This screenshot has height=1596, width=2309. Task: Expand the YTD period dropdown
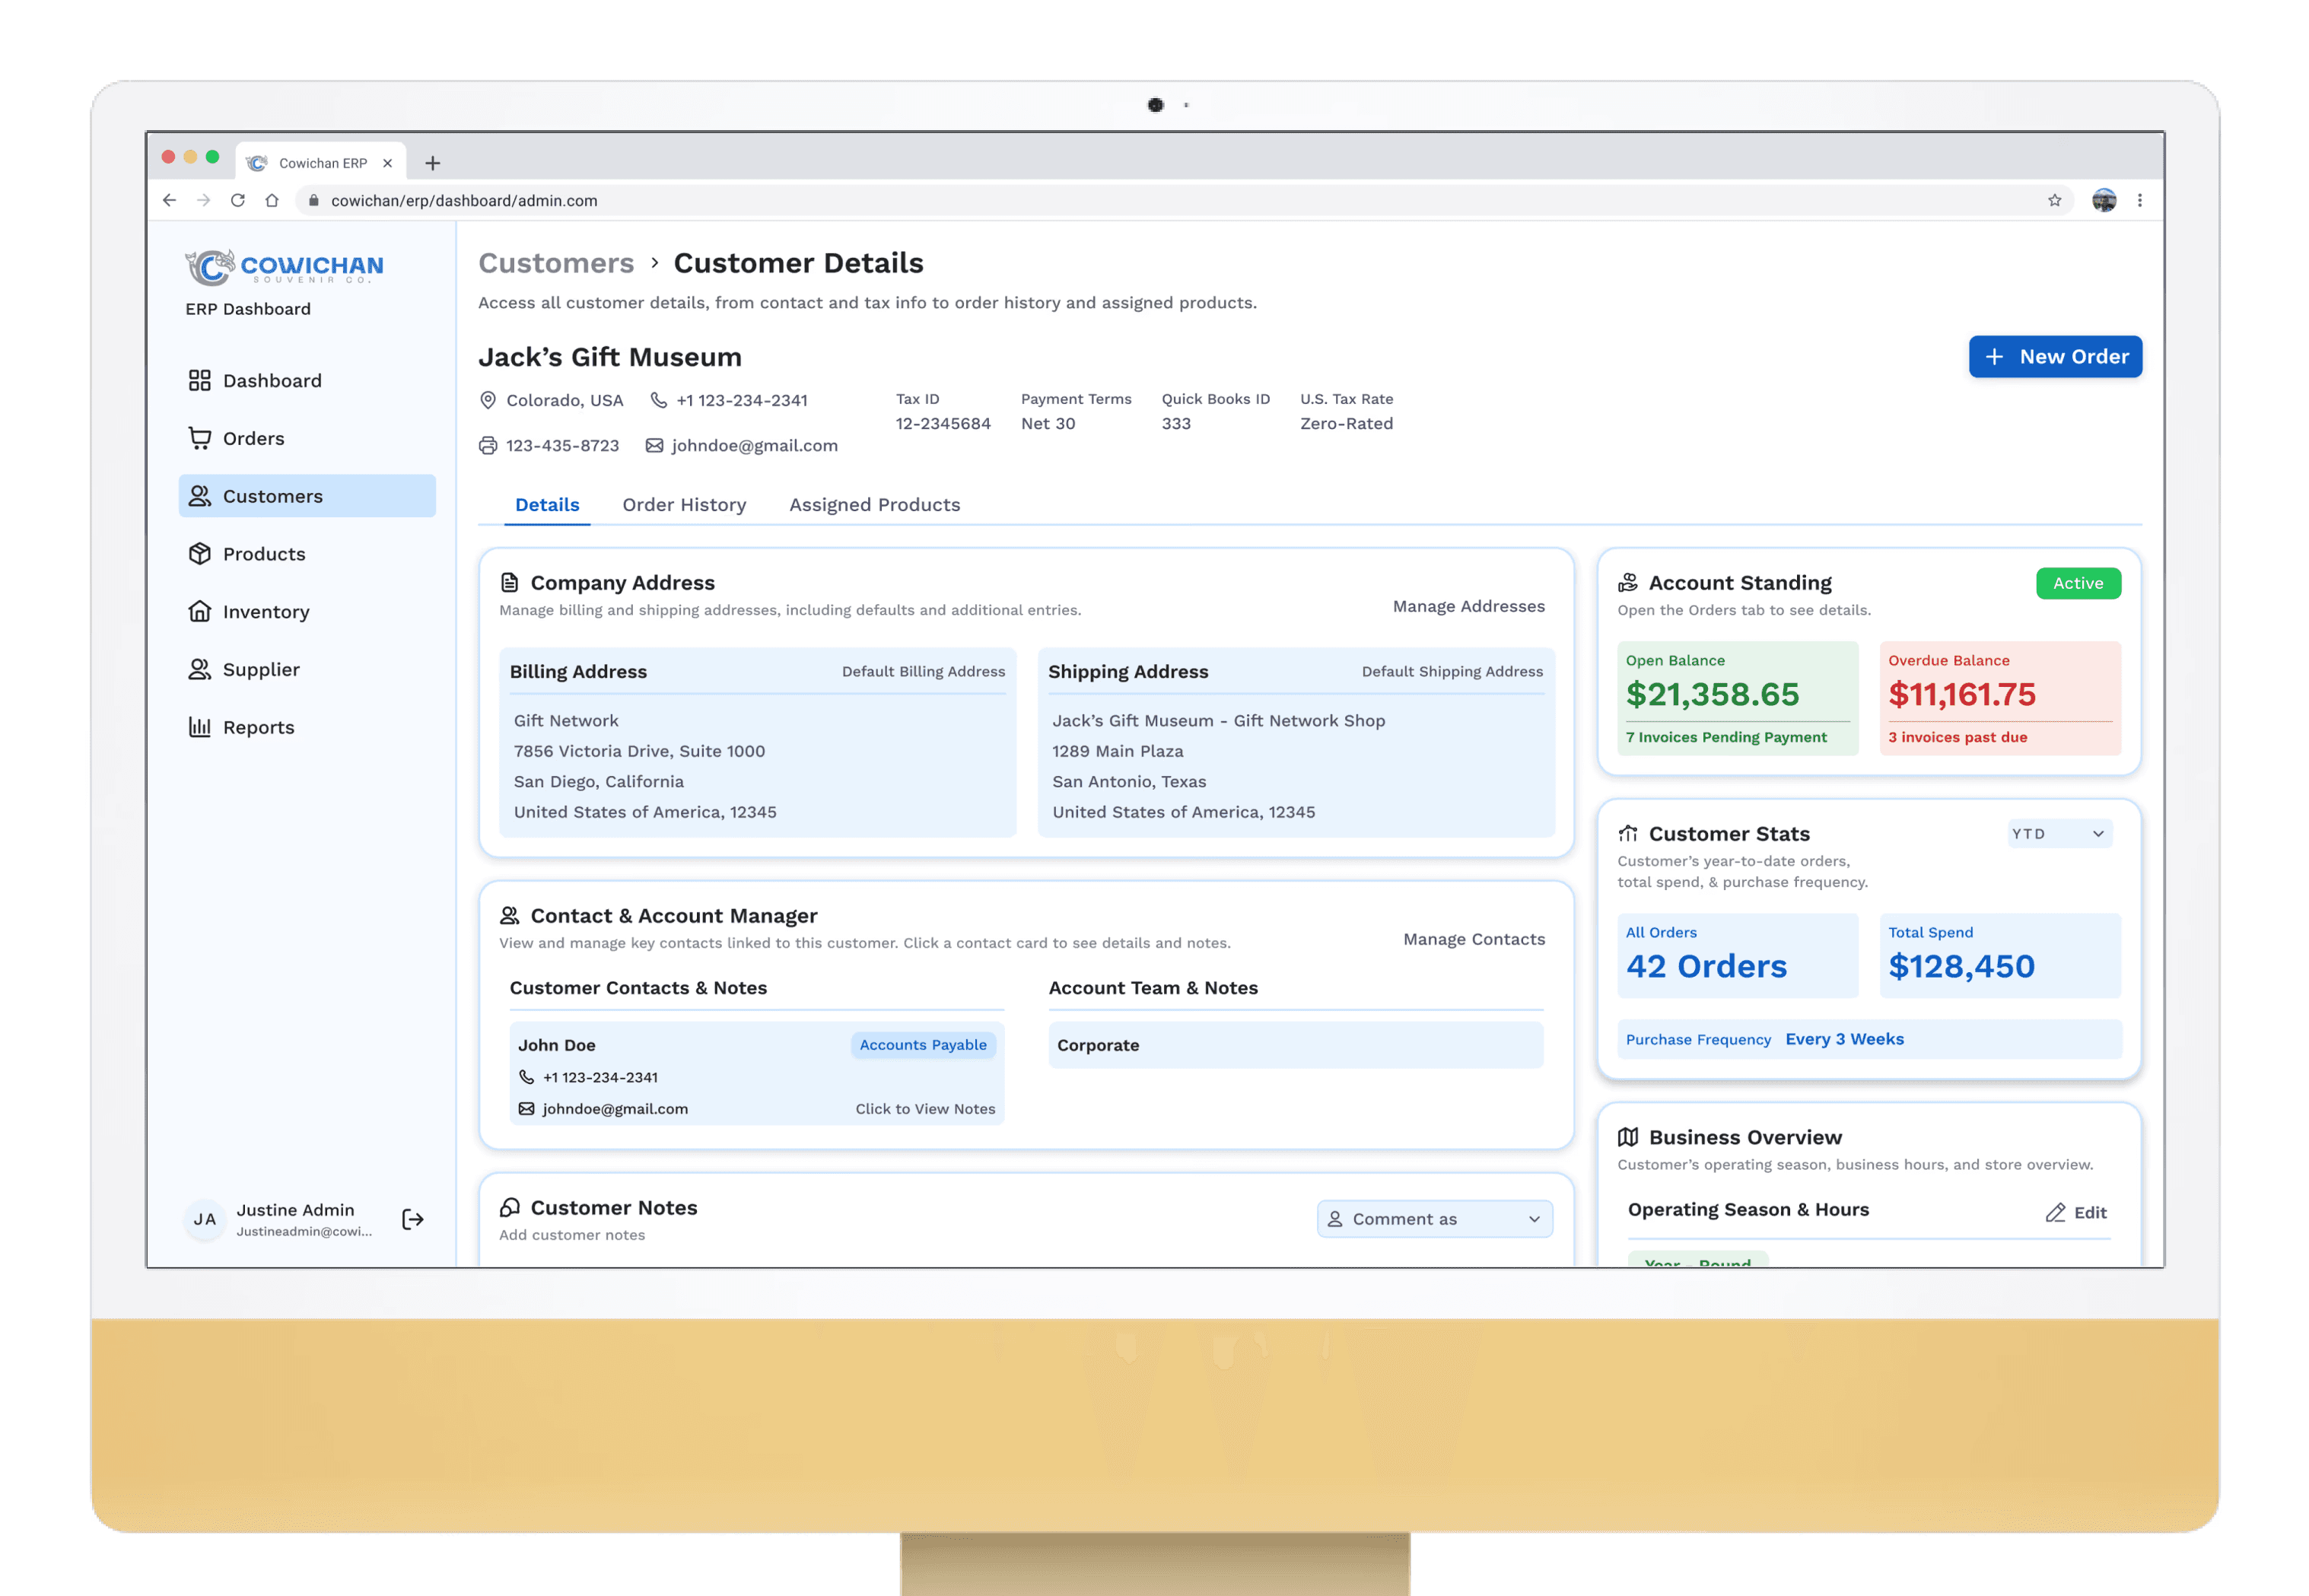pos(2059,833)
